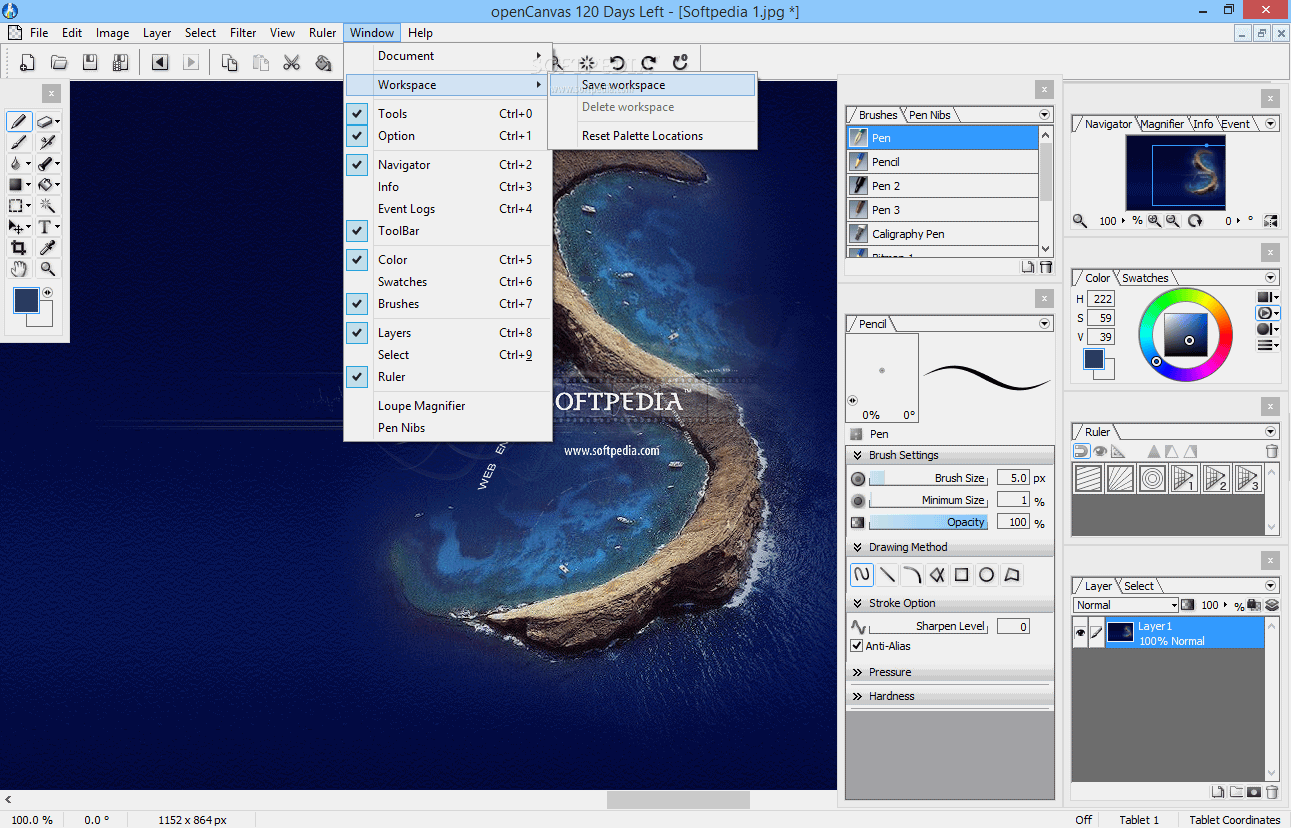Open the Document submenu
The width and height of the screenshot is (1291, 828).
pyautogui.click(x=449, y=56)
